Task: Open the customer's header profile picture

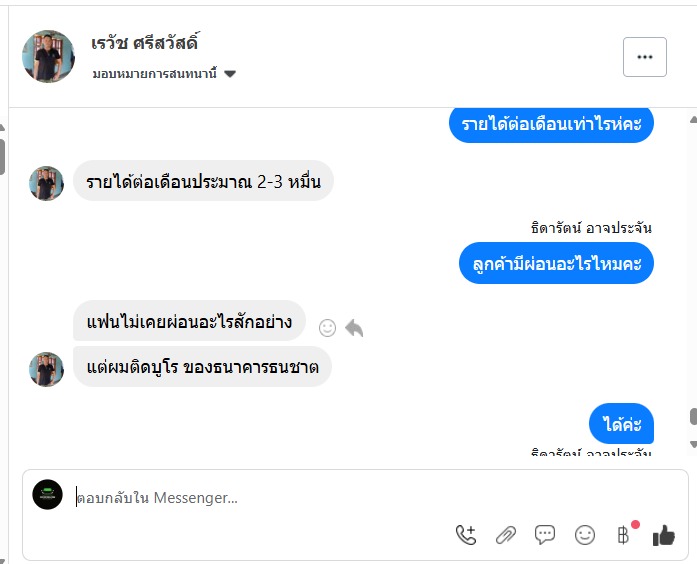Action: point(48,56)
